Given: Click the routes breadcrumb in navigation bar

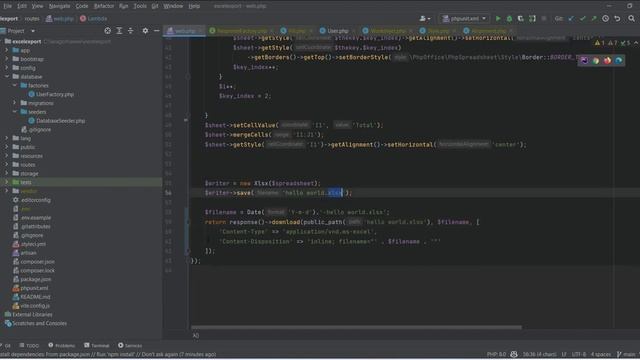Looking at the screenshot, I should coord(32,19).
